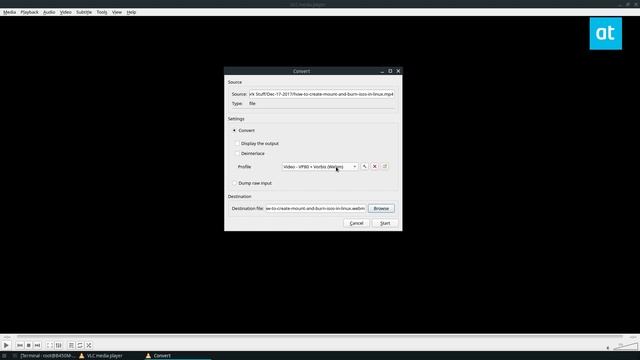The height and width of the screenshot is (360, 640).
Task: Adjust the volume slider
Action: click(x=625, y=347)
